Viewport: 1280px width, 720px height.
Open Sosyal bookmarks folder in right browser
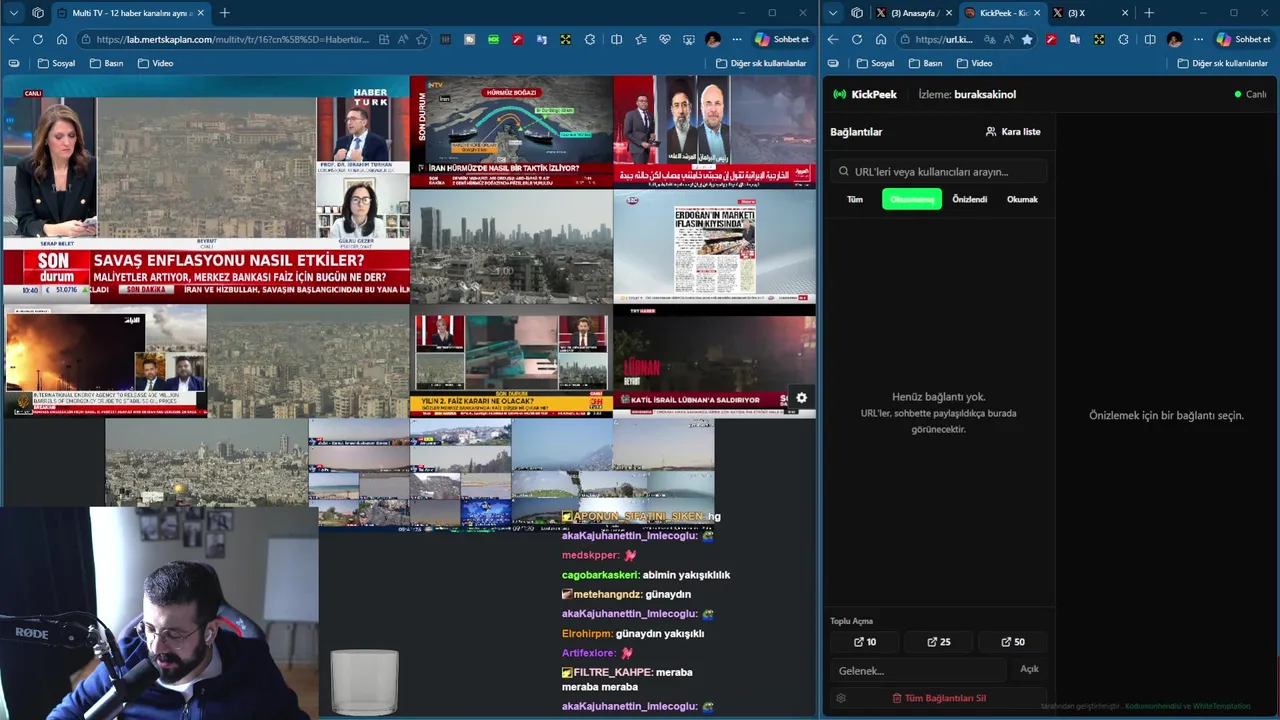click(875, 63)
